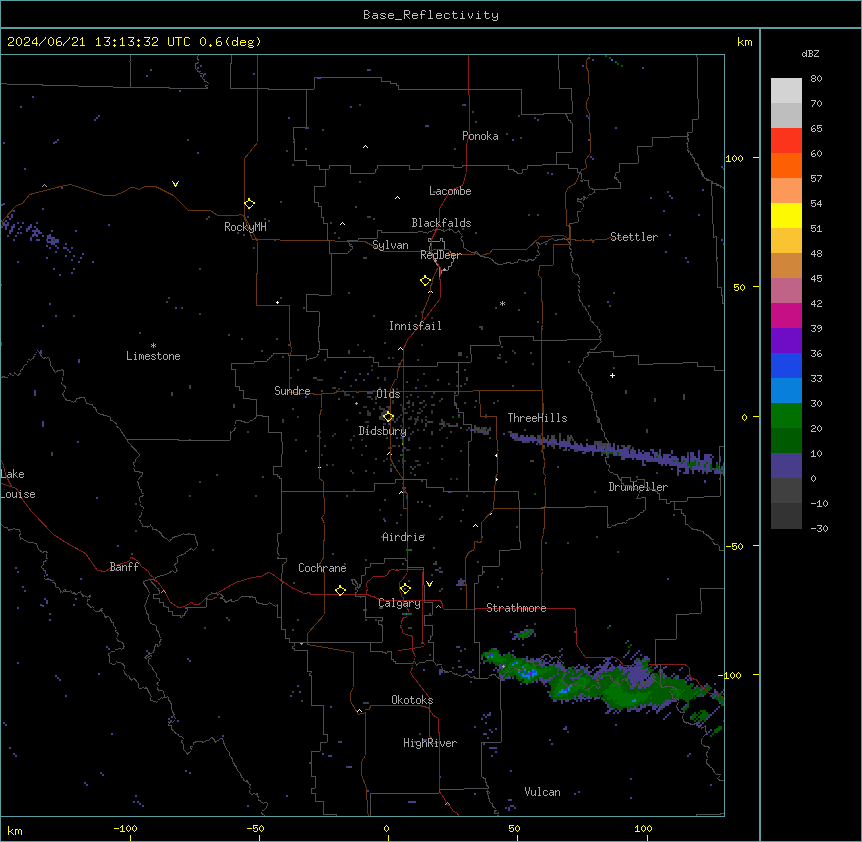The height and width of the screenshot is (842, 862).
Task: Select the 54 dBZ yellow legend swatch
Action: pyautogui.click(x=786, y=215)
